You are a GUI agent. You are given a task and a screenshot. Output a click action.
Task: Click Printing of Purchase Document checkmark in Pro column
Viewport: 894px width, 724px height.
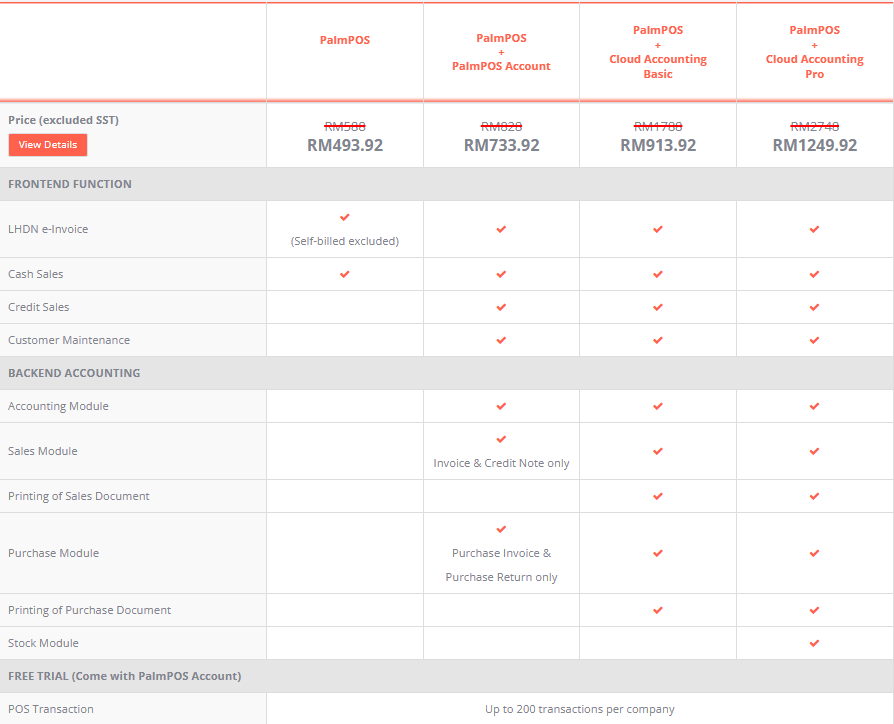click(814, 610)
